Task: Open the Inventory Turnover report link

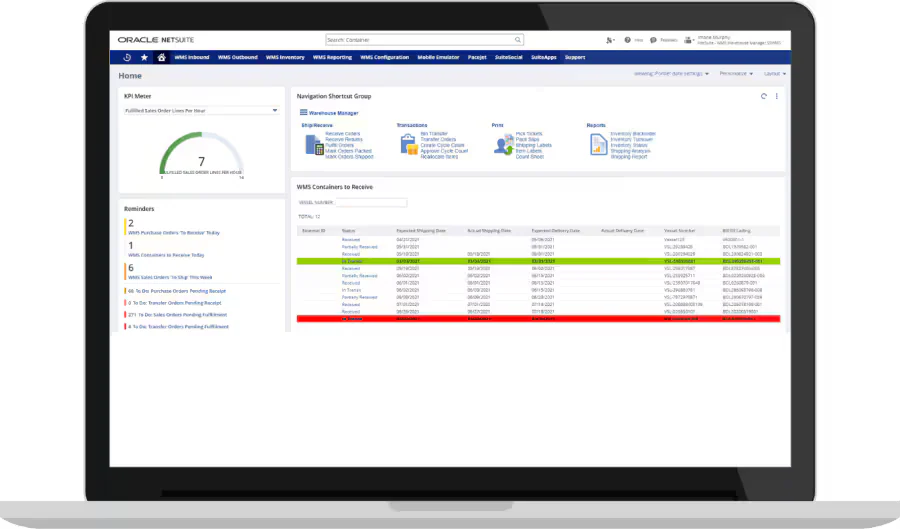Action: point(631,139)
